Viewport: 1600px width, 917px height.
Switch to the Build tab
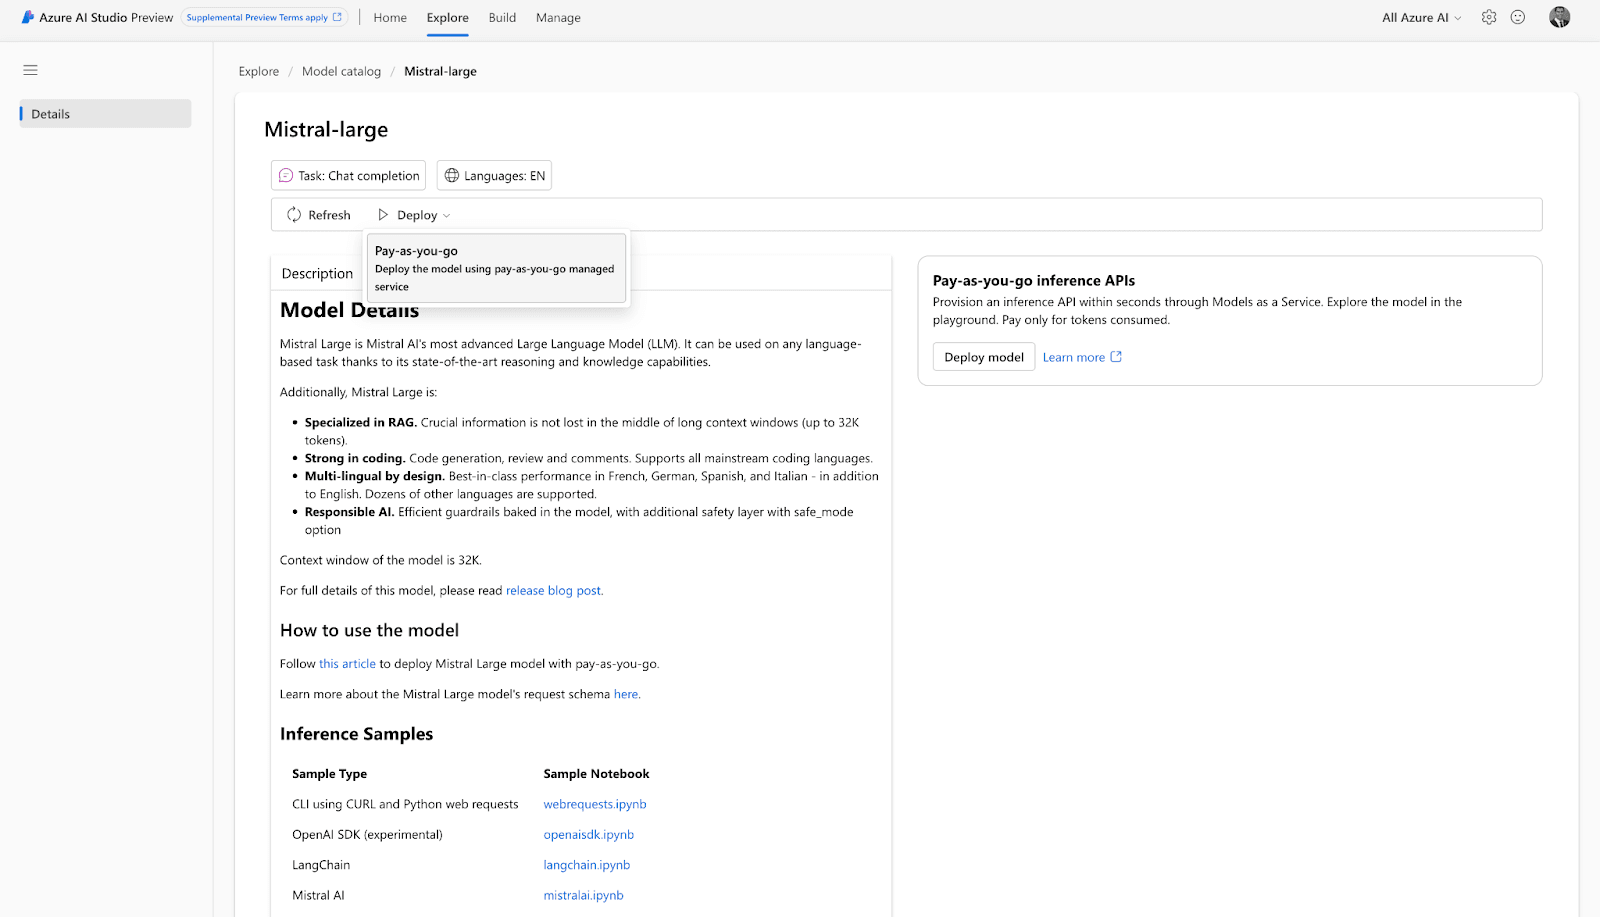click(x=502, y=17)
